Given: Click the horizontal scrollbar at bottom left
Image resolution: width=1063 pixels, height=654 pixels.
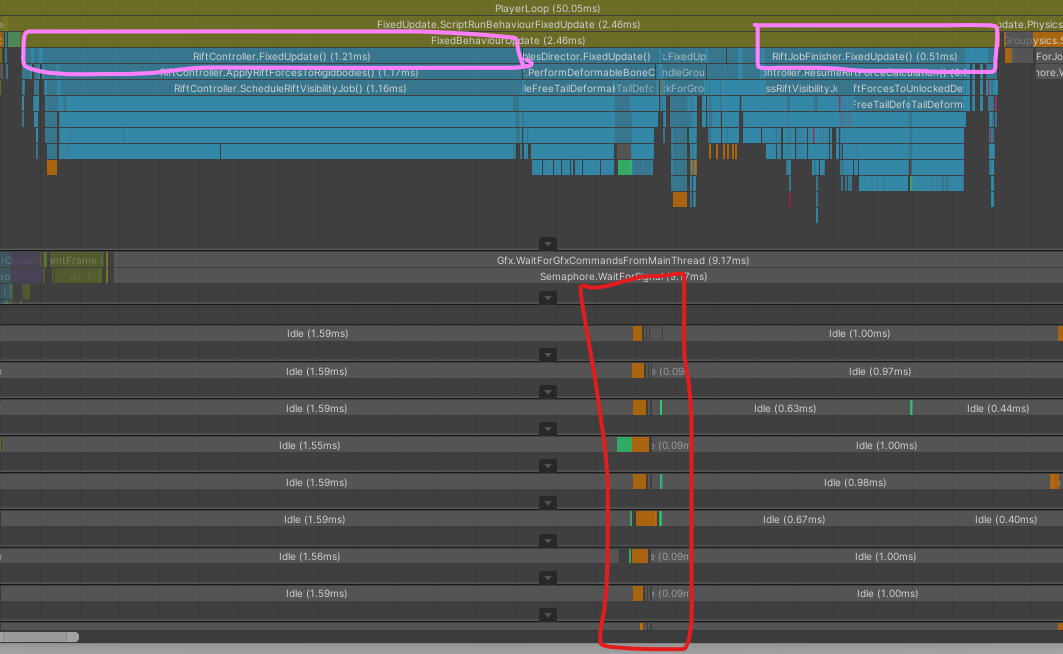Looking at the screenshot, I should click(40, 636).
